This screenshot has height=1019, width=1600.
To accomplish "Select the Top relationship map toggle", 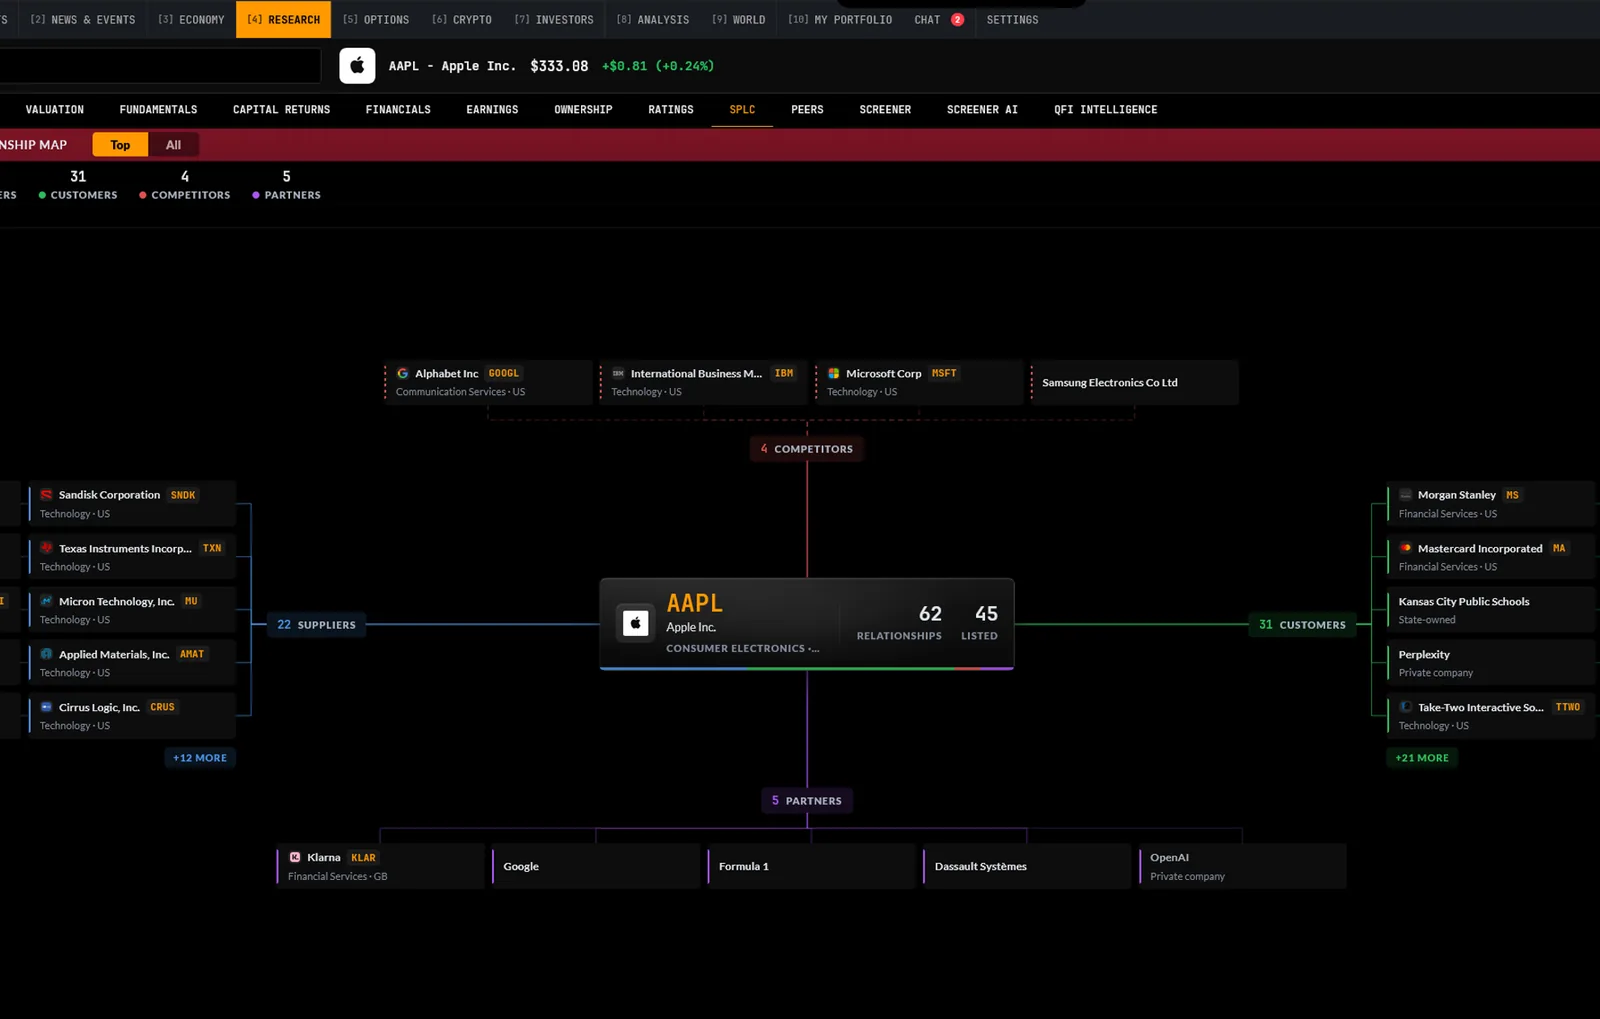I will point(120,145).
